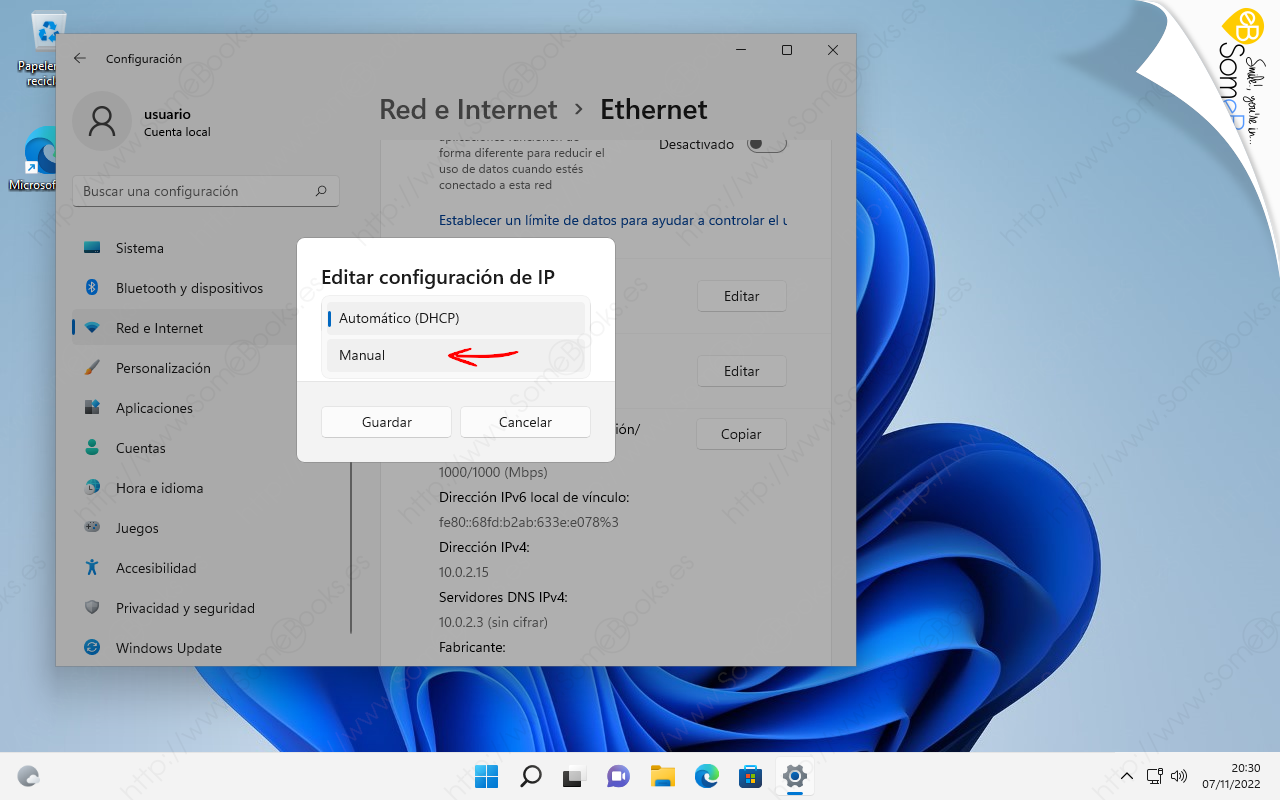Image resolution: width=1280 pixels, height=800 pixels.
Task: Launch Microsoft Edge from the taskbar
Action: [x=706, y=776]
